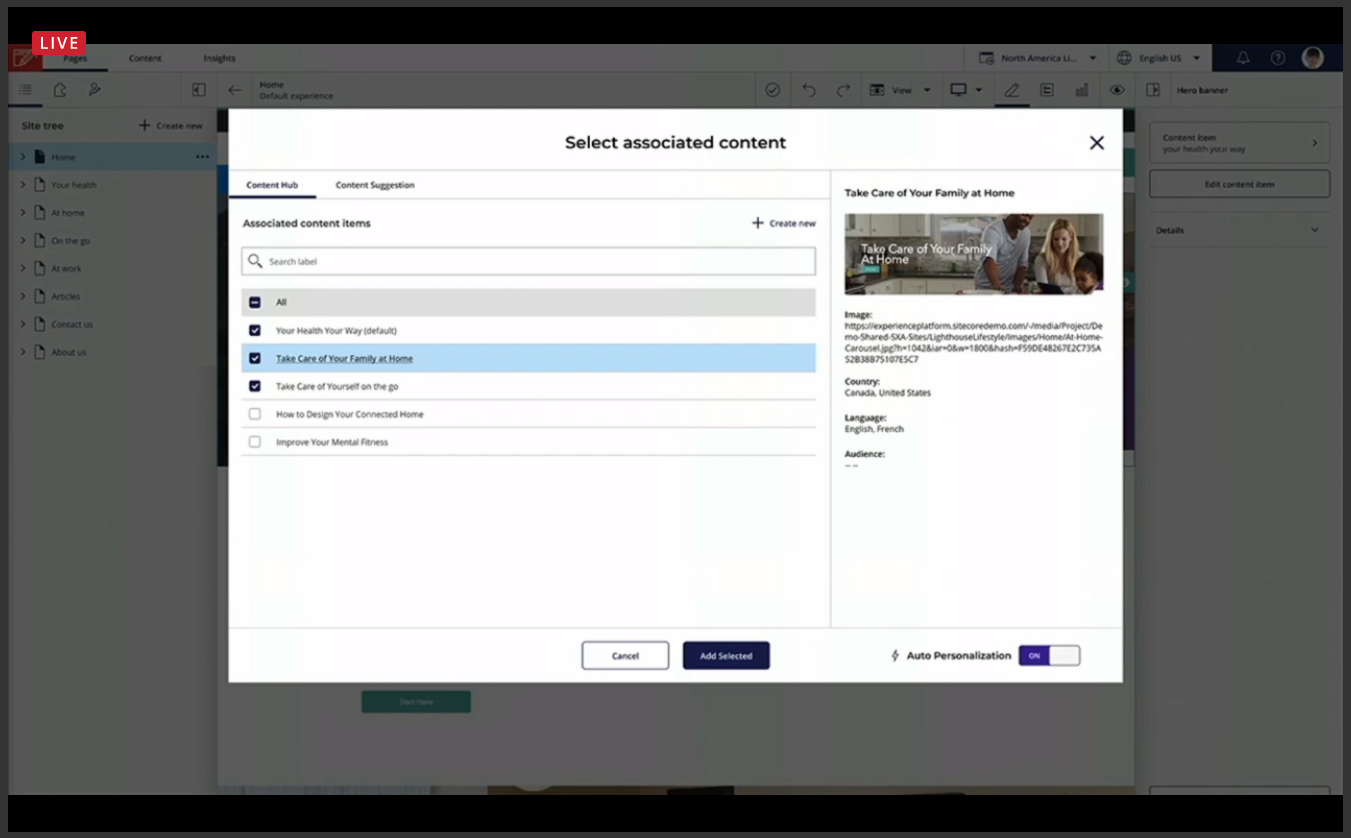Open the form details icon in toolbar

point(1047,90)
